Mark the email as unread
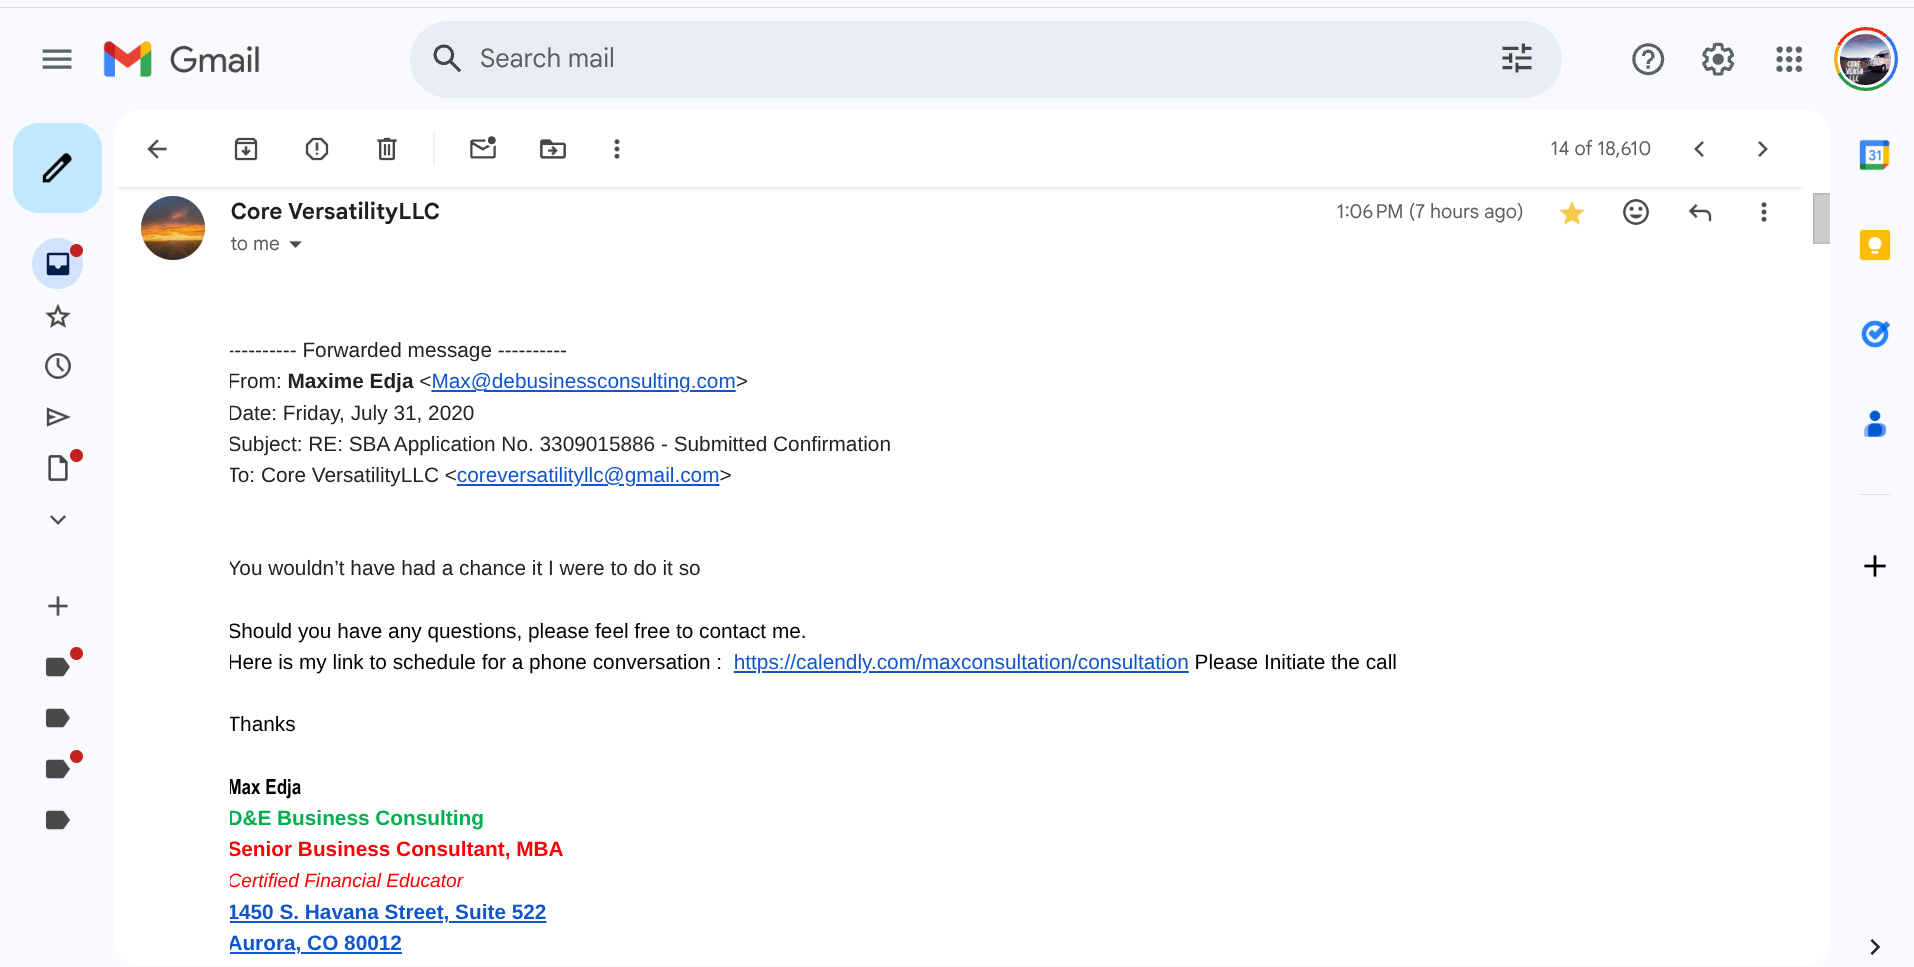The height and width of the screenshot is (967, 1914). click(483, 149)
